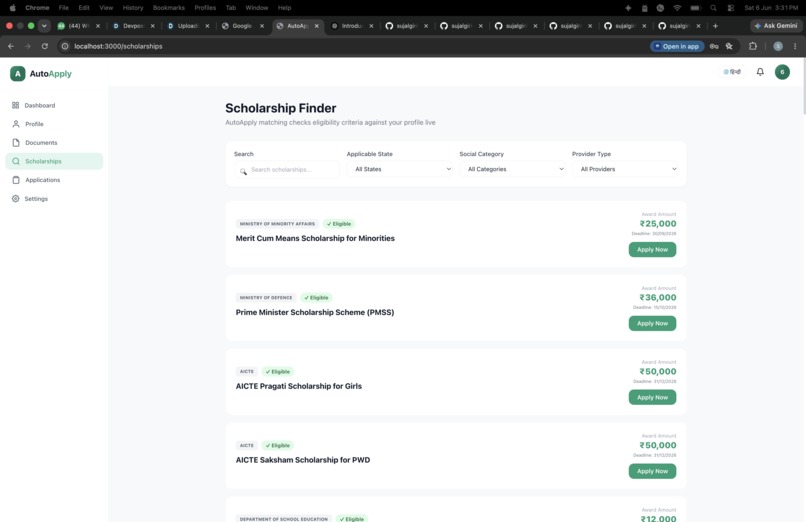This screenshot has height=522, width=806.
Task: Switch language with the Hindi toggle
Action: pos(732,72)
